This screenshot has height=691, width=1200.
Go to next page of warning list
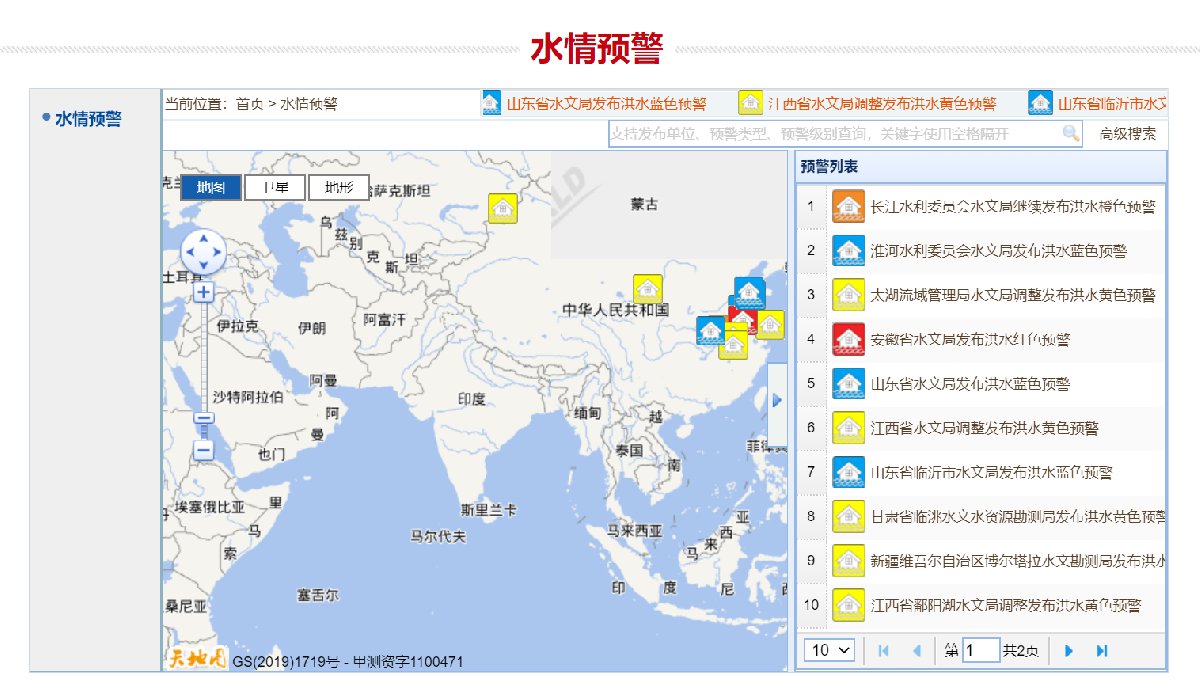click(1069, 651)
